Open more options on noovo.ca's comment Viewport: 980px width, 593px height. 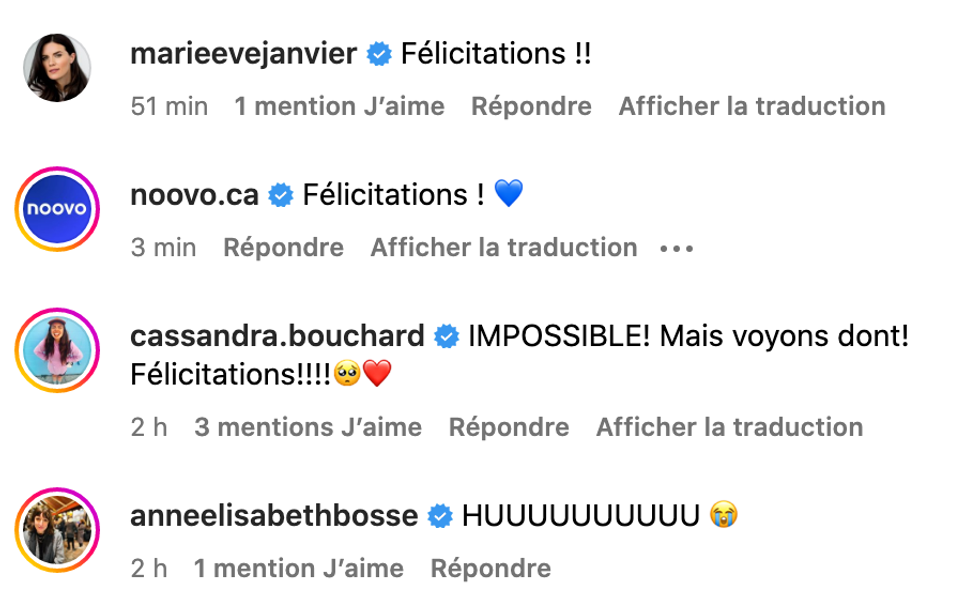[x=675, y=247]
